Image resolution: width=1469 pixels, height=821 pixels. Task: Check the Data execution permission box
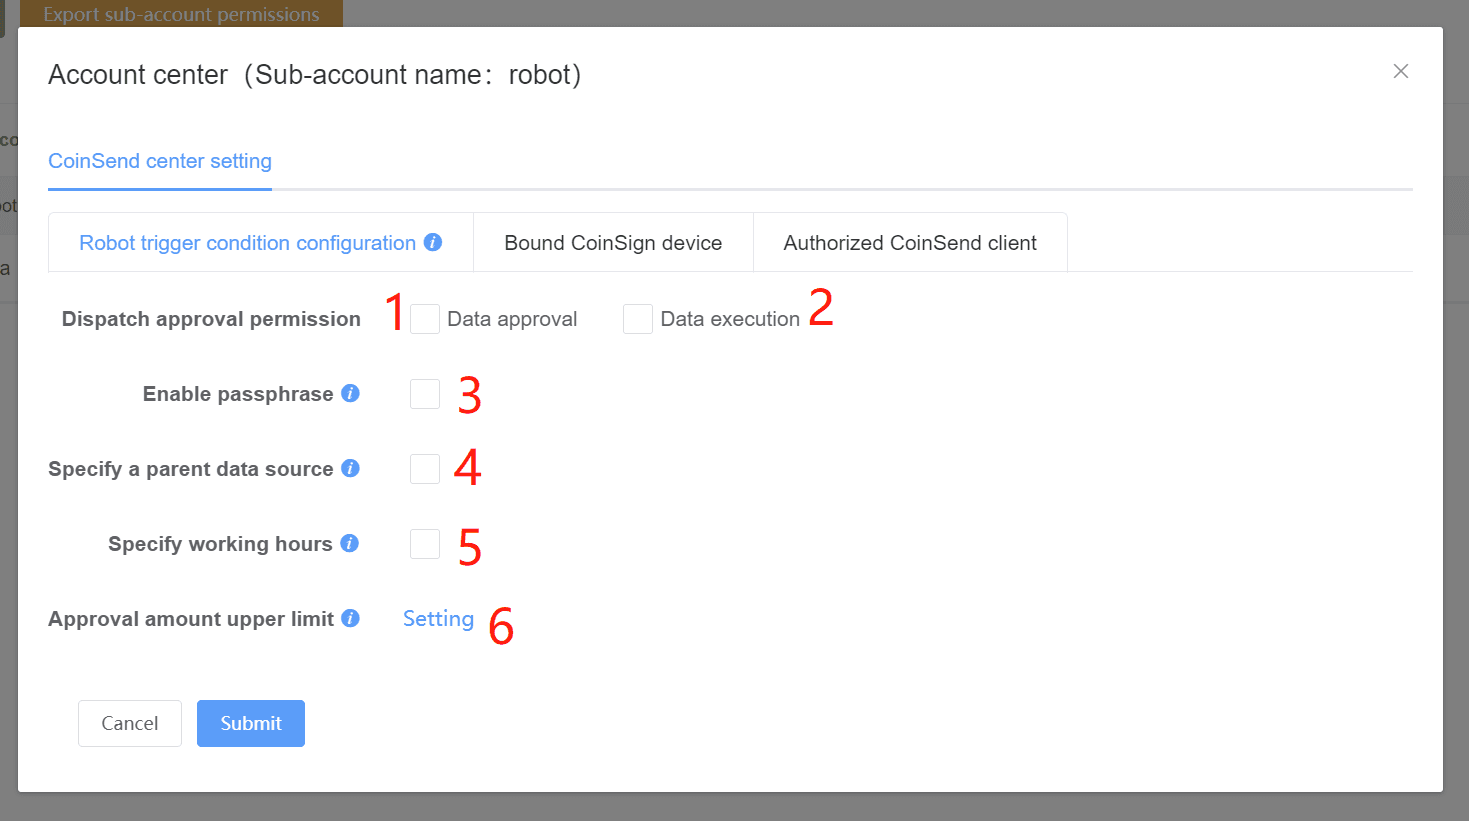[638, 319]
